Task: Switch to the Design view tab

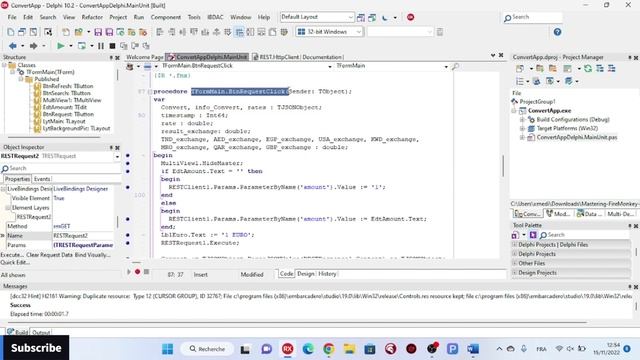Action: click(305, 274)
